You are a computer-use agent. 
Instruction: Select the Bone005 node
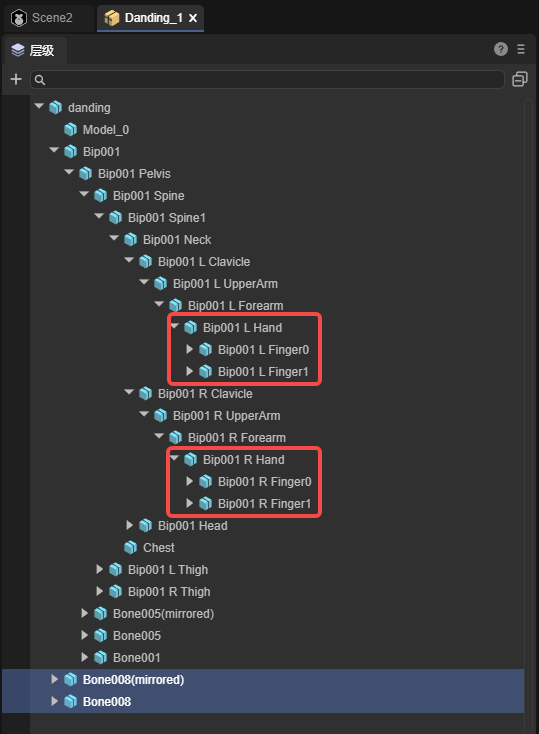click(x=136, y=636)
